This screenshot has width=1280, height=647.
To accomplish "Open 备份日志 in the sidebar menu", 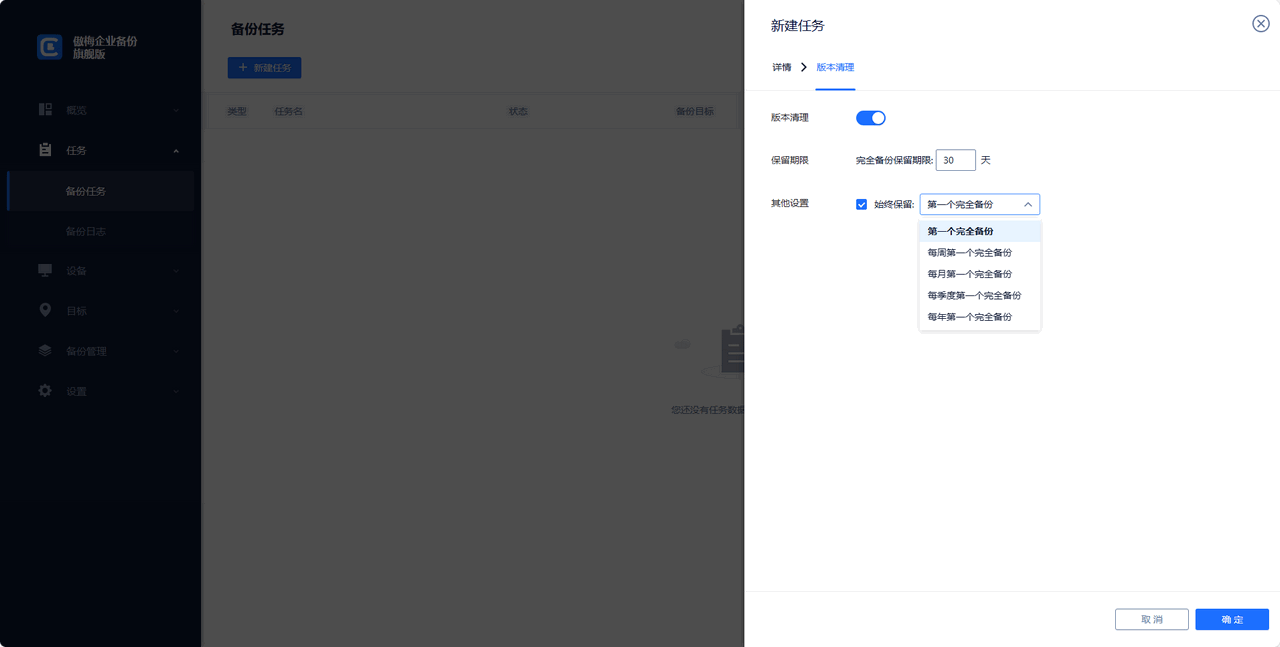I will (86, 231).
